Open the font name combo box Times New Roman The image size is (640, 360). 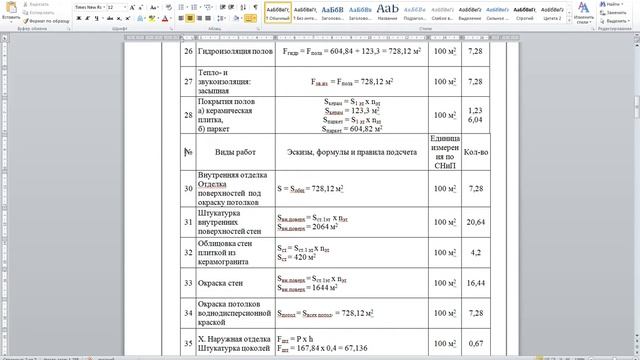coord(90,7)
